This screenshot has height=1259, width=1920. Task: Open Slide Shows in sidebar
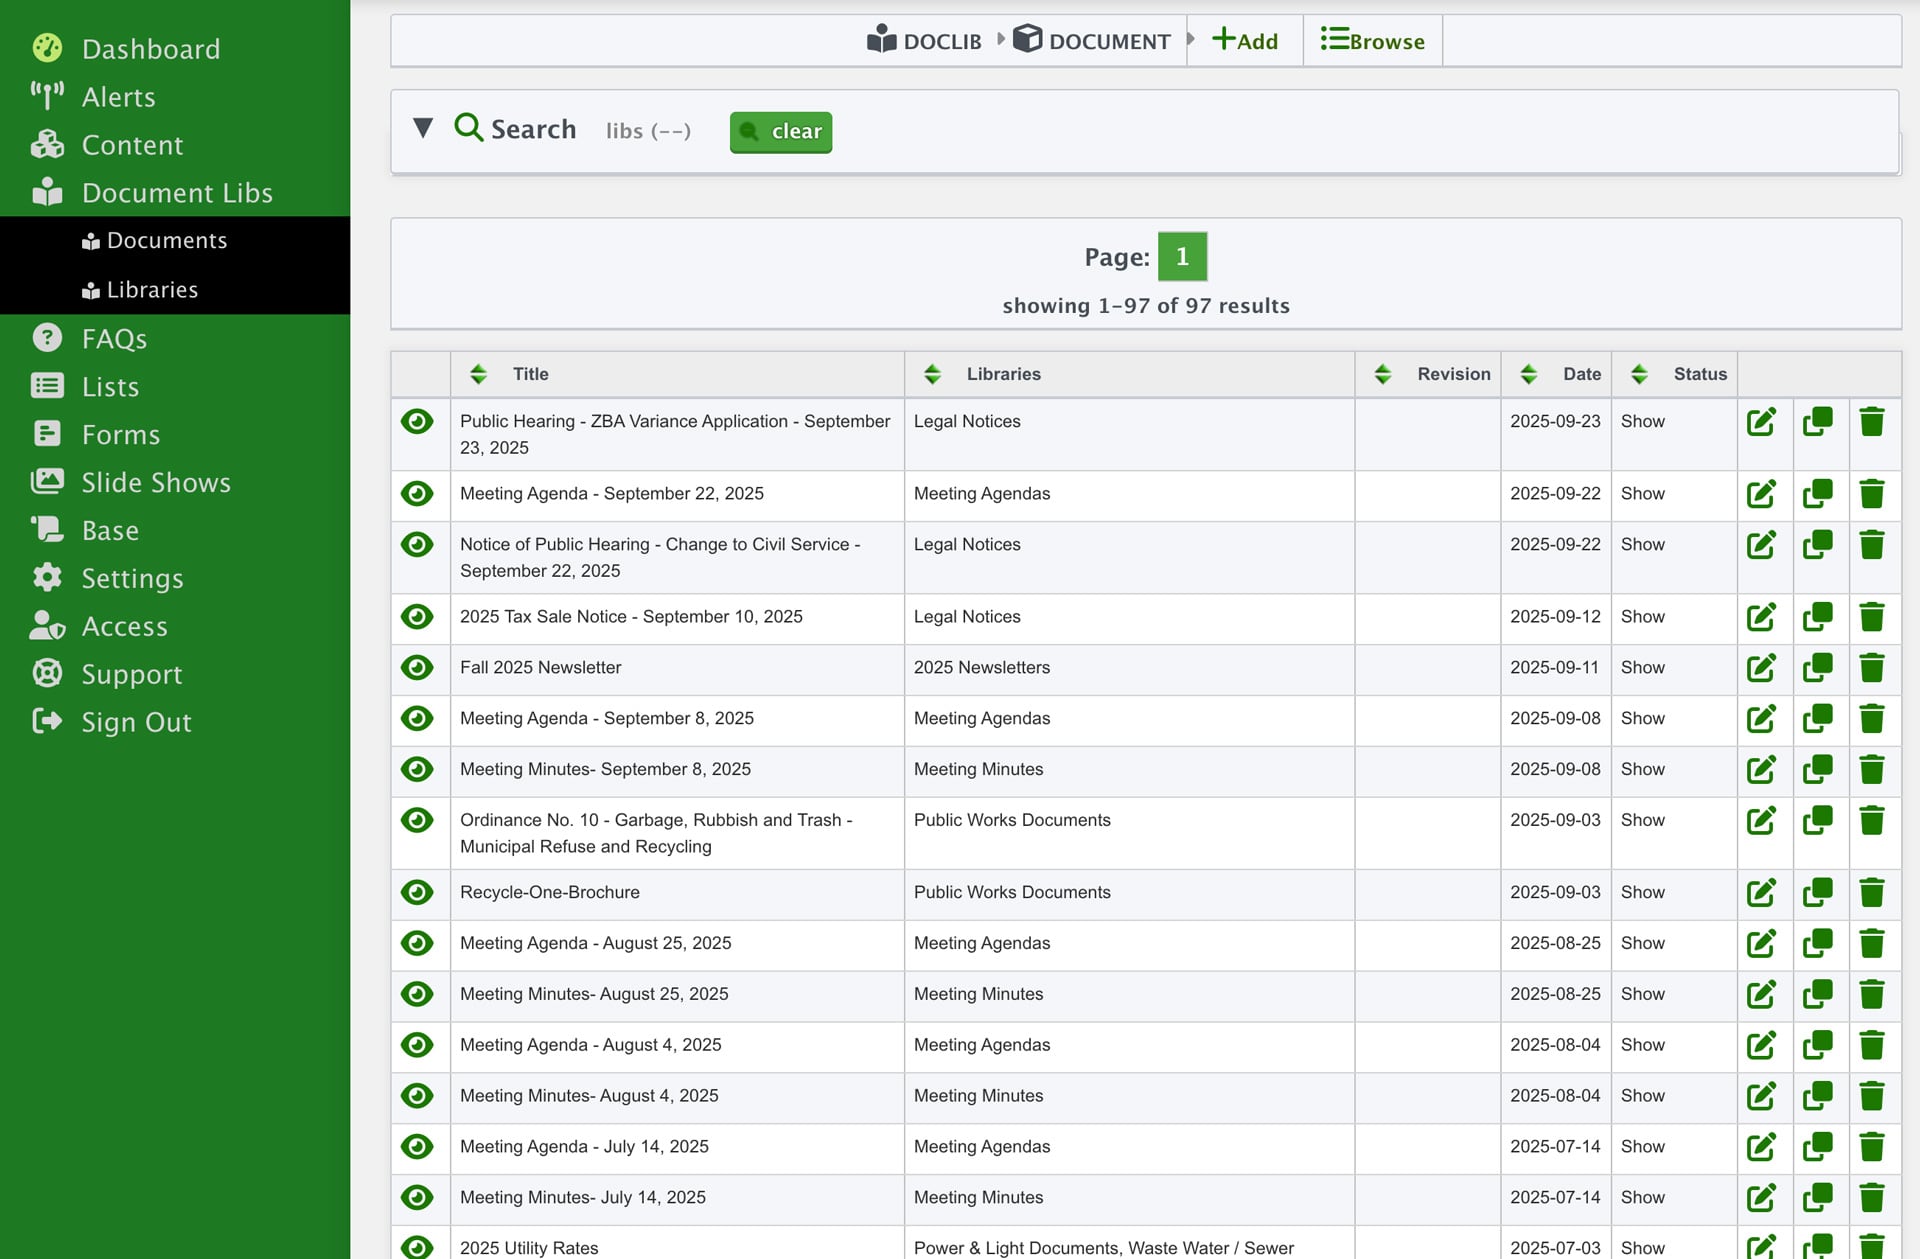[155, 482]
